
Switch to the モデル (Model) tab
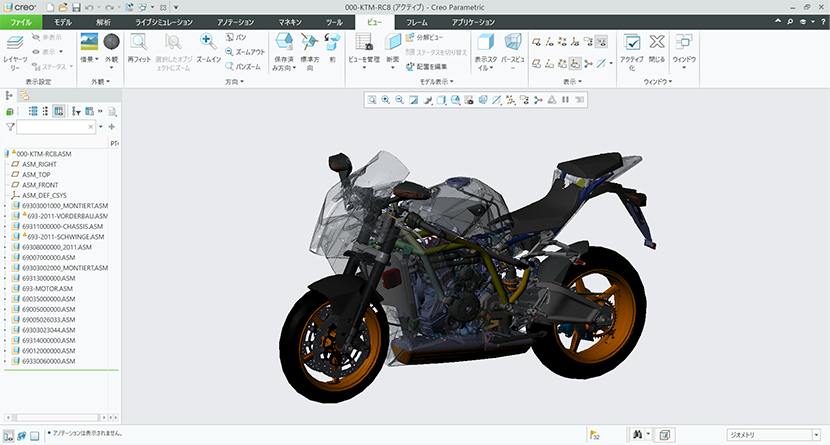tap(62, 22)
